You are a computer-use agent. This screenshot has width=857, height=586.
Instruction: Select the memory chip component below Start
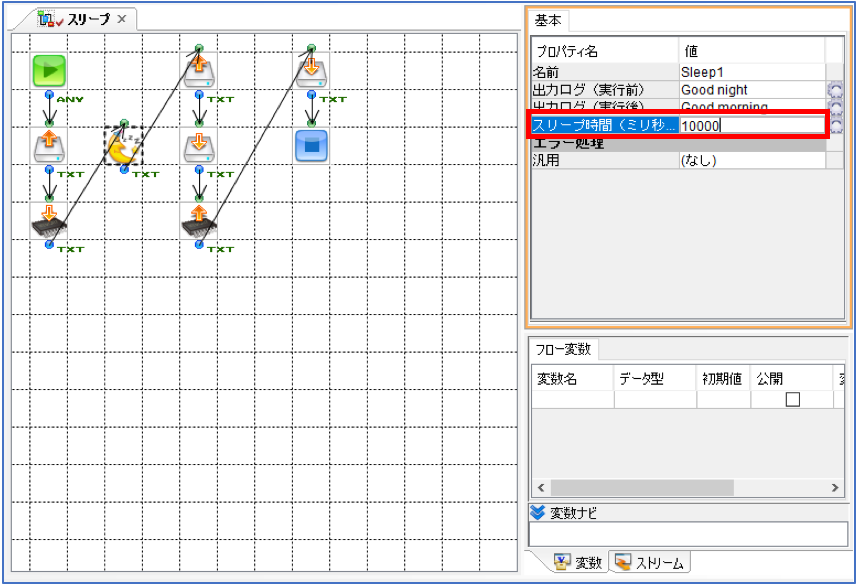point(49,221)
